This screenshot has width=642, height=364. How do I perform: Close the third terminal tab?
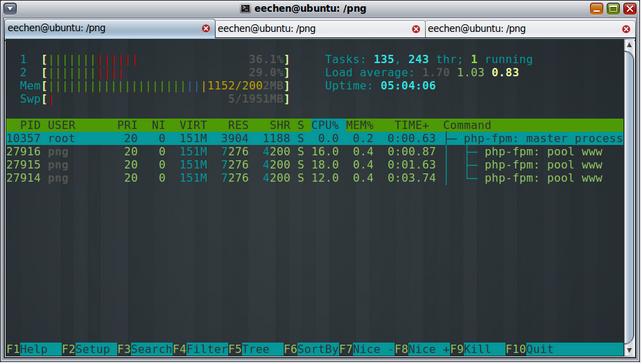click(626, 29)
